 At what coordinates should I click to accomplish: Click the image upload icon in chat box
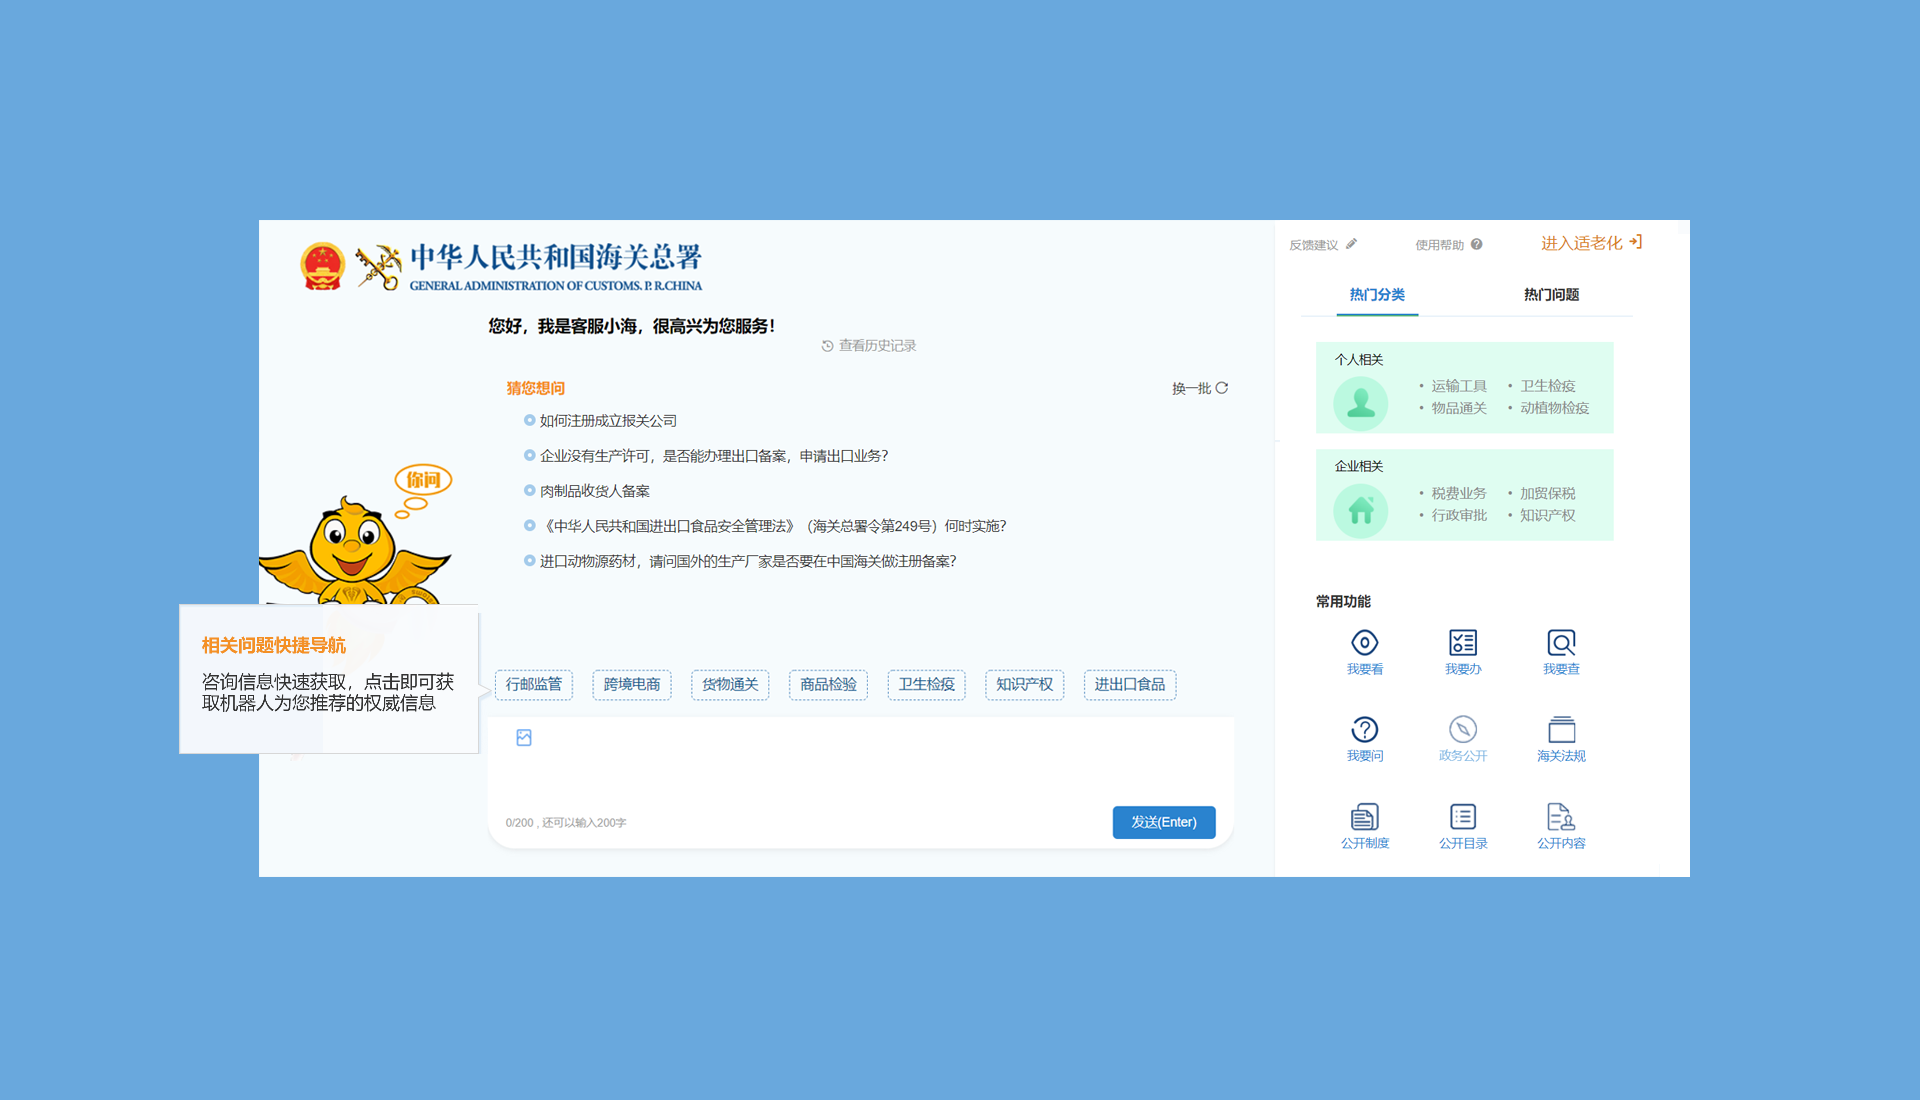524,738
